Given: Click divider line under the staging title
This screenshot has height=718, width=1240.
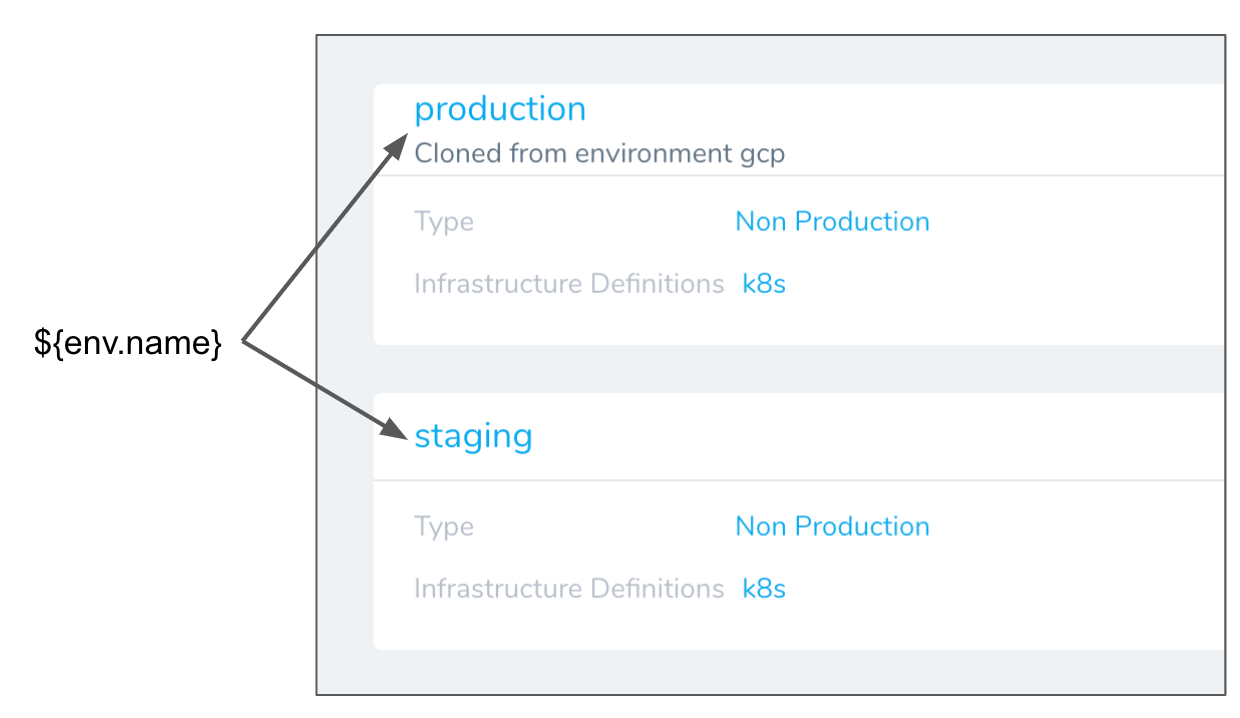Looking at the screenshot, I should pyautogui.click(x=800, y=480).
